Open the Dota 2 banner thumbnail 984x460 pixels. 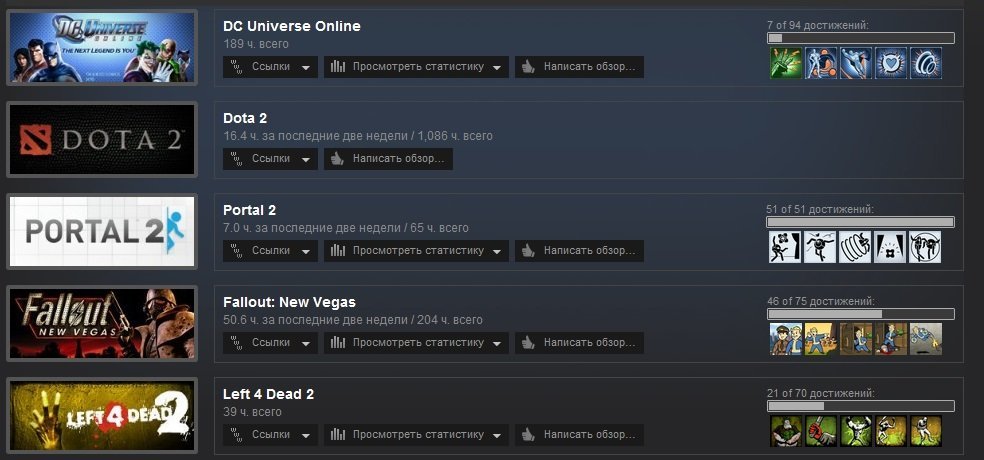click(102, 139)
